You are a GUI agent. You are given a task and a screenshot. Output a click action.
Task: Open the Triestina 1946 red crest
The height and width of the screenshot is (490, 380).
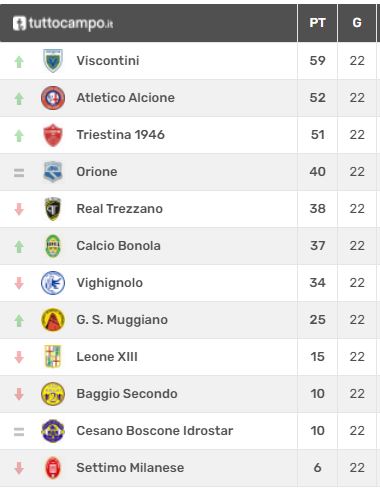pos(53,135)
